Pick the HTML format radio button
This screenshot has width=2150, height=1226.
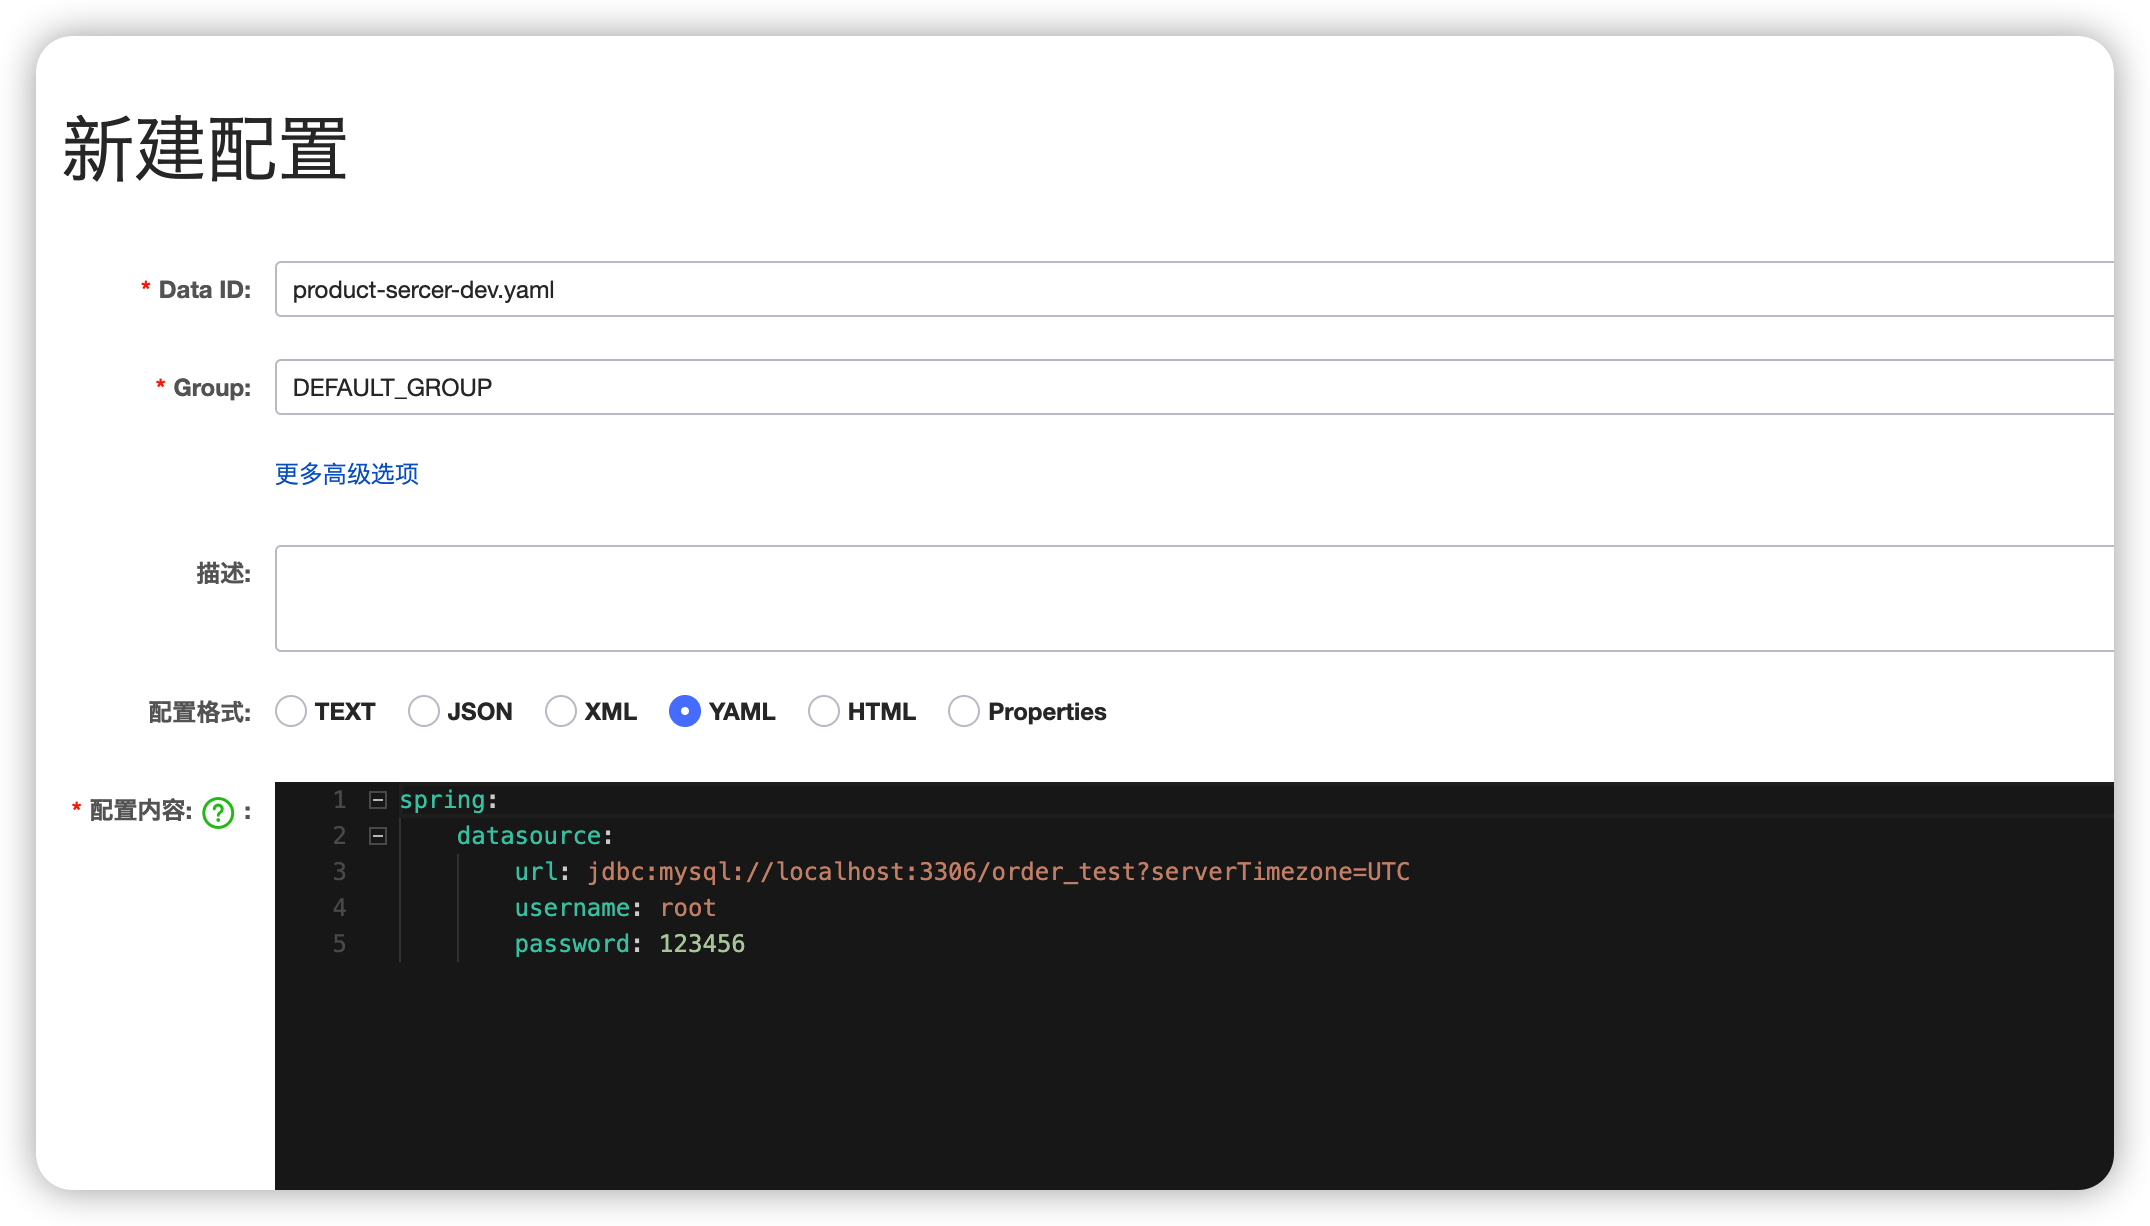pos(824,712)
